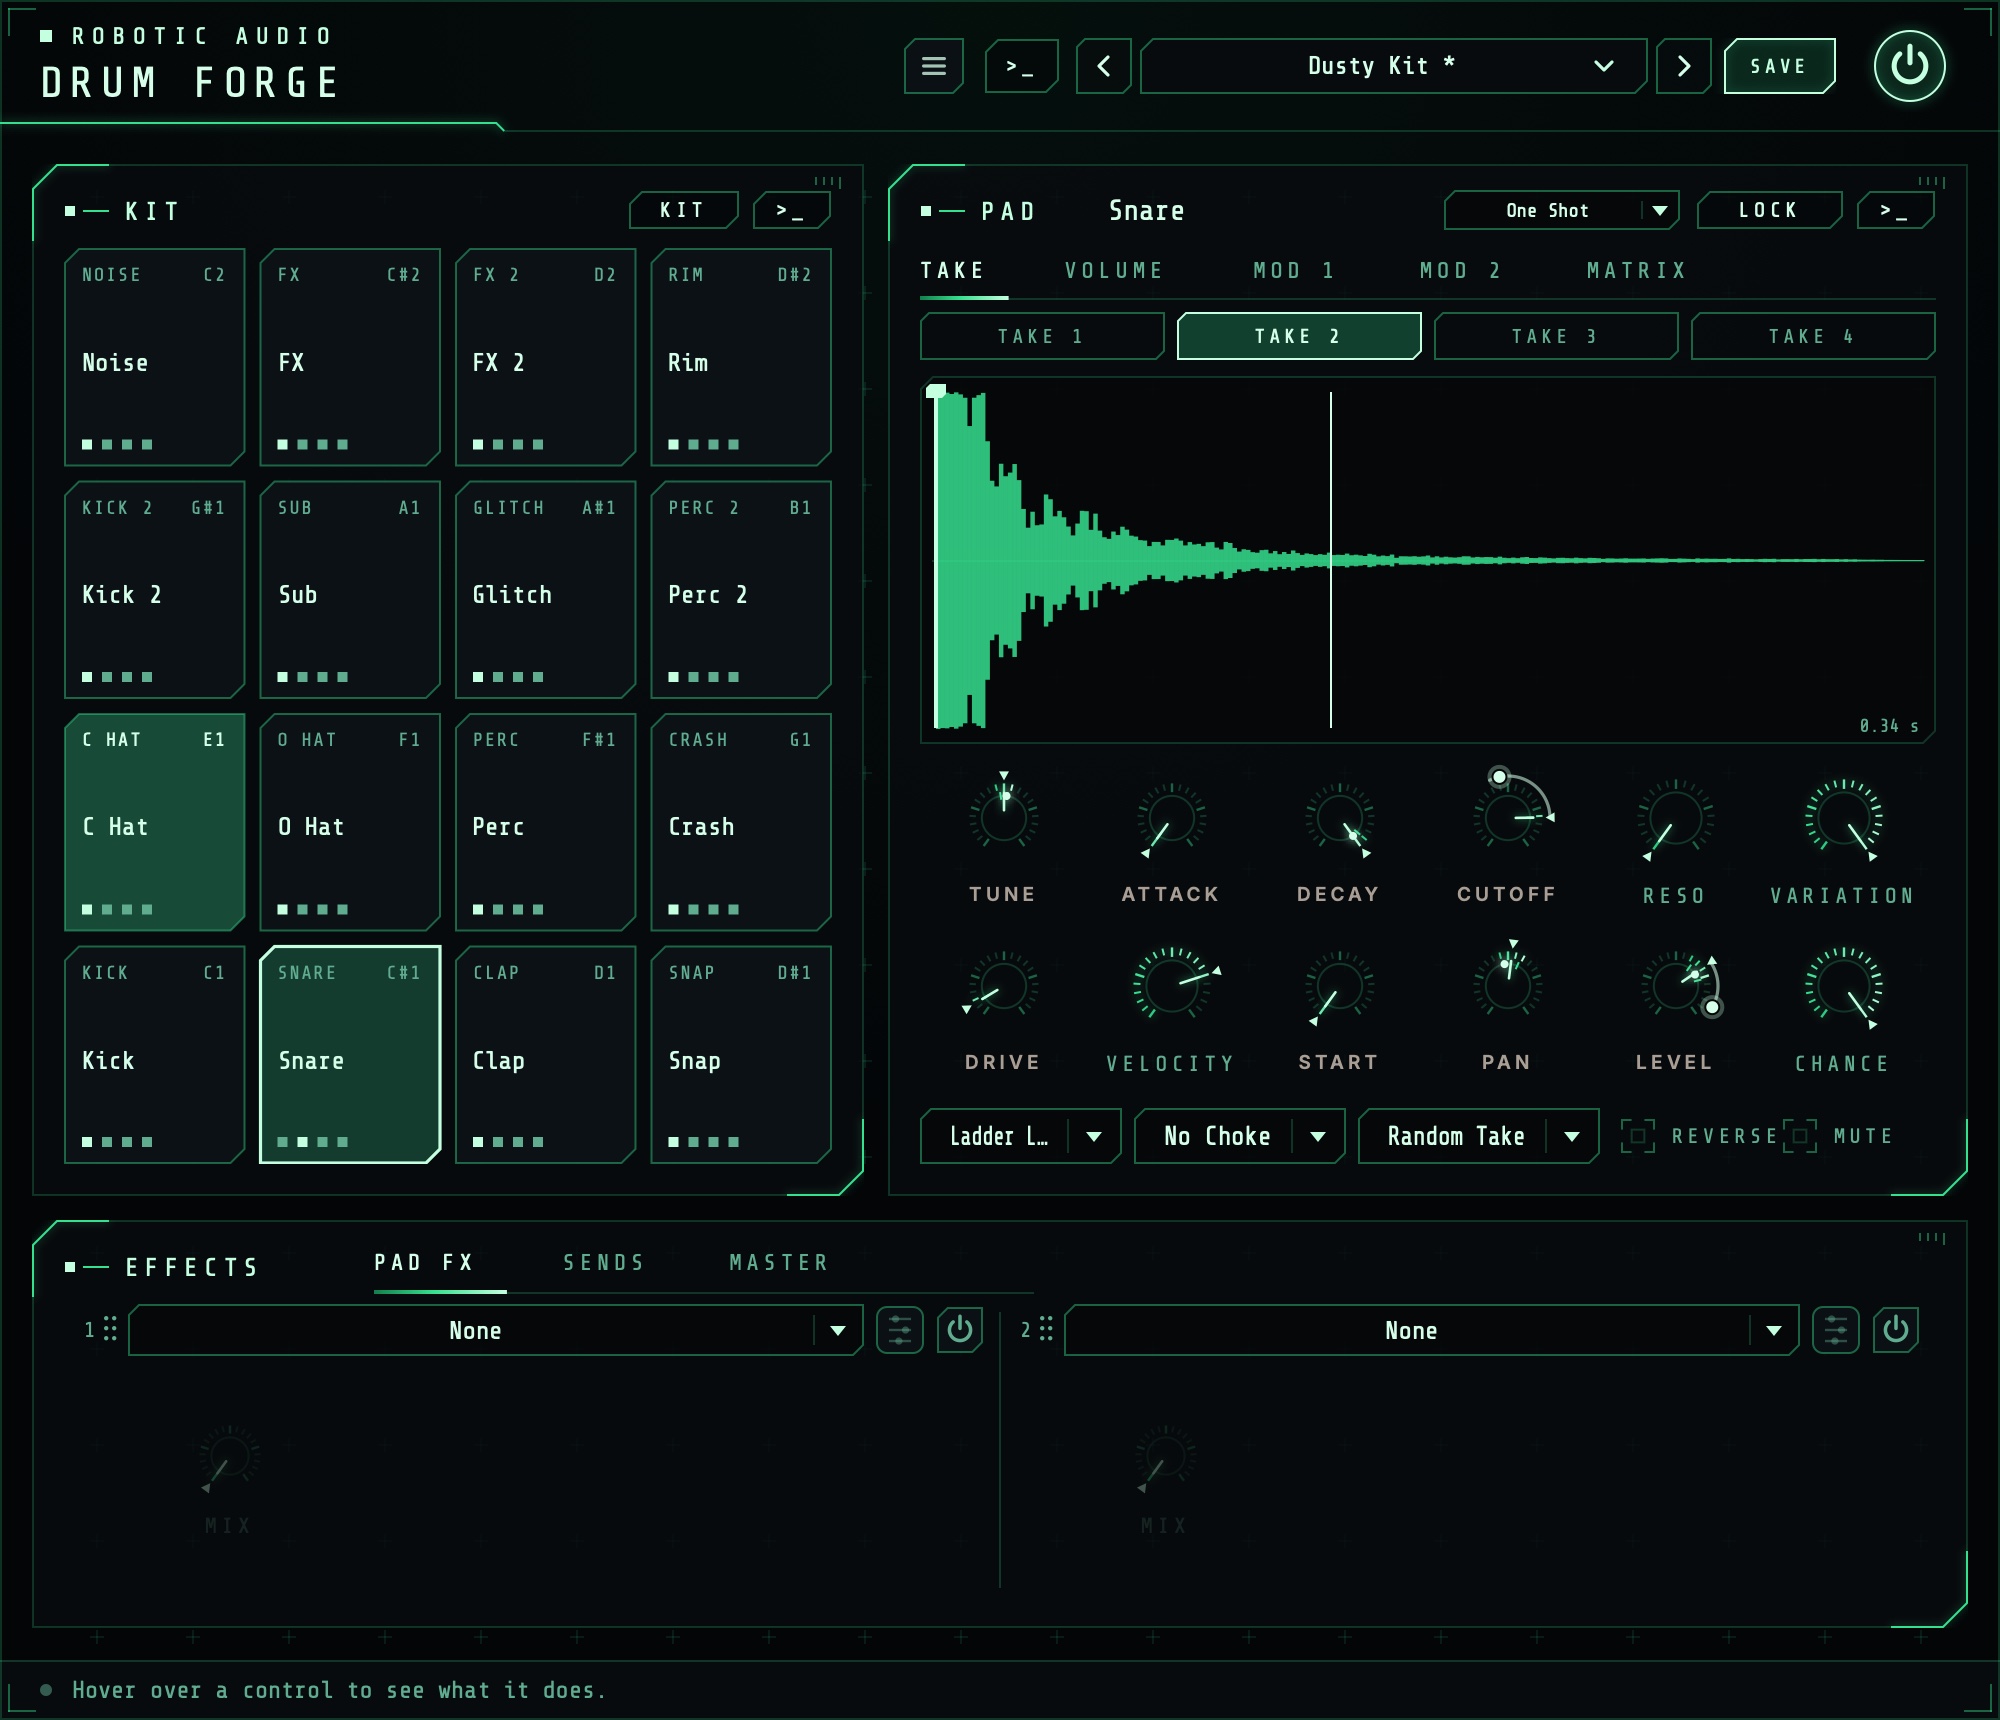Open the Kit panel console icon
Image resolution: width=2000 pixels, height=1720 pixels.
[x=791, y=210]
